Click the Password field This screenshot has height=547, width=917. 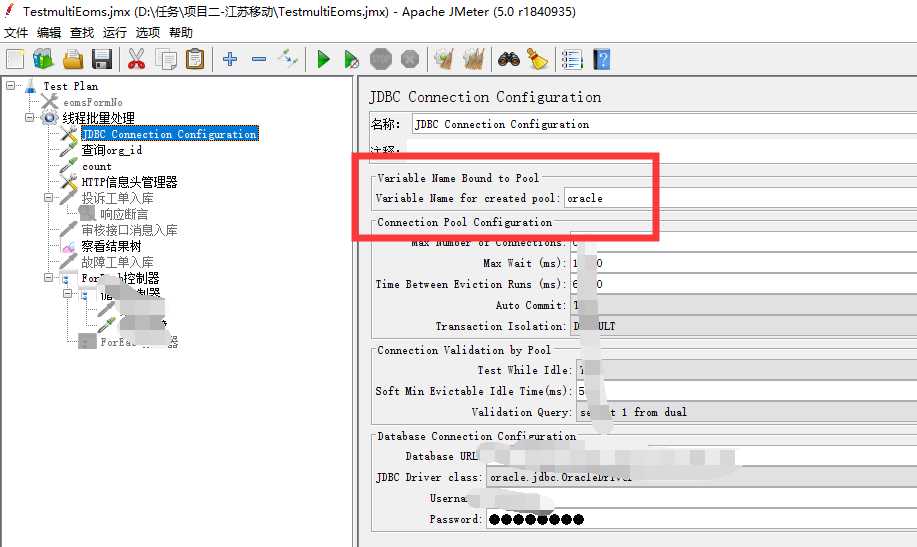pyautogui.click(x=701, y=520)
